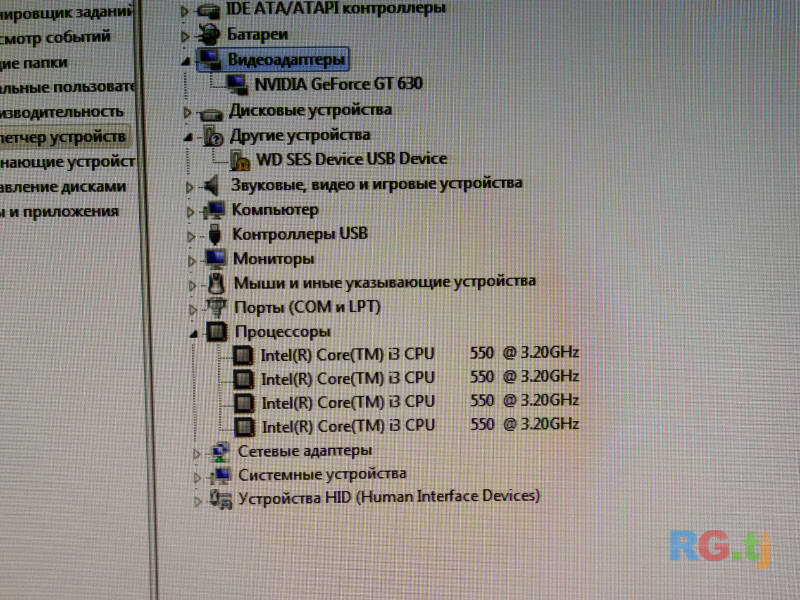Click the IDE ATA/ATAPI controllers icon

point(209,10)
